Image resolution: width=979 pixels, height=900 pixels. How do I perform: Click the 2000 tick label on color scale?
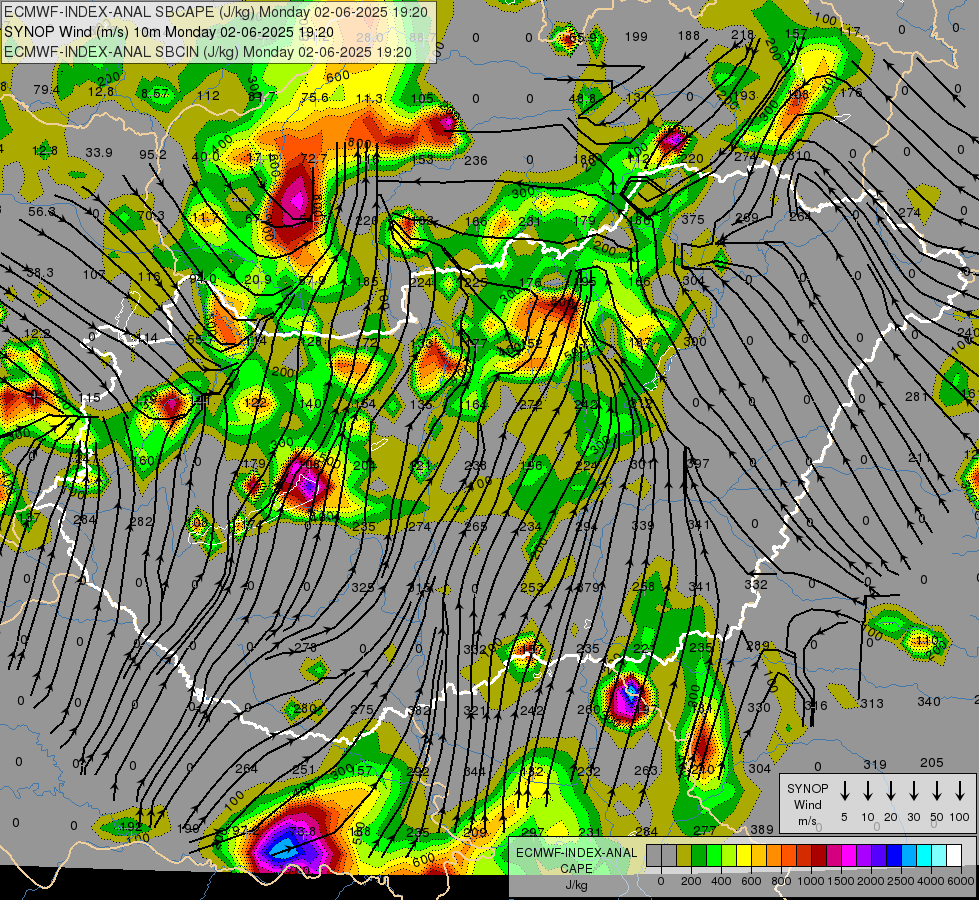[x=870, y=881]
